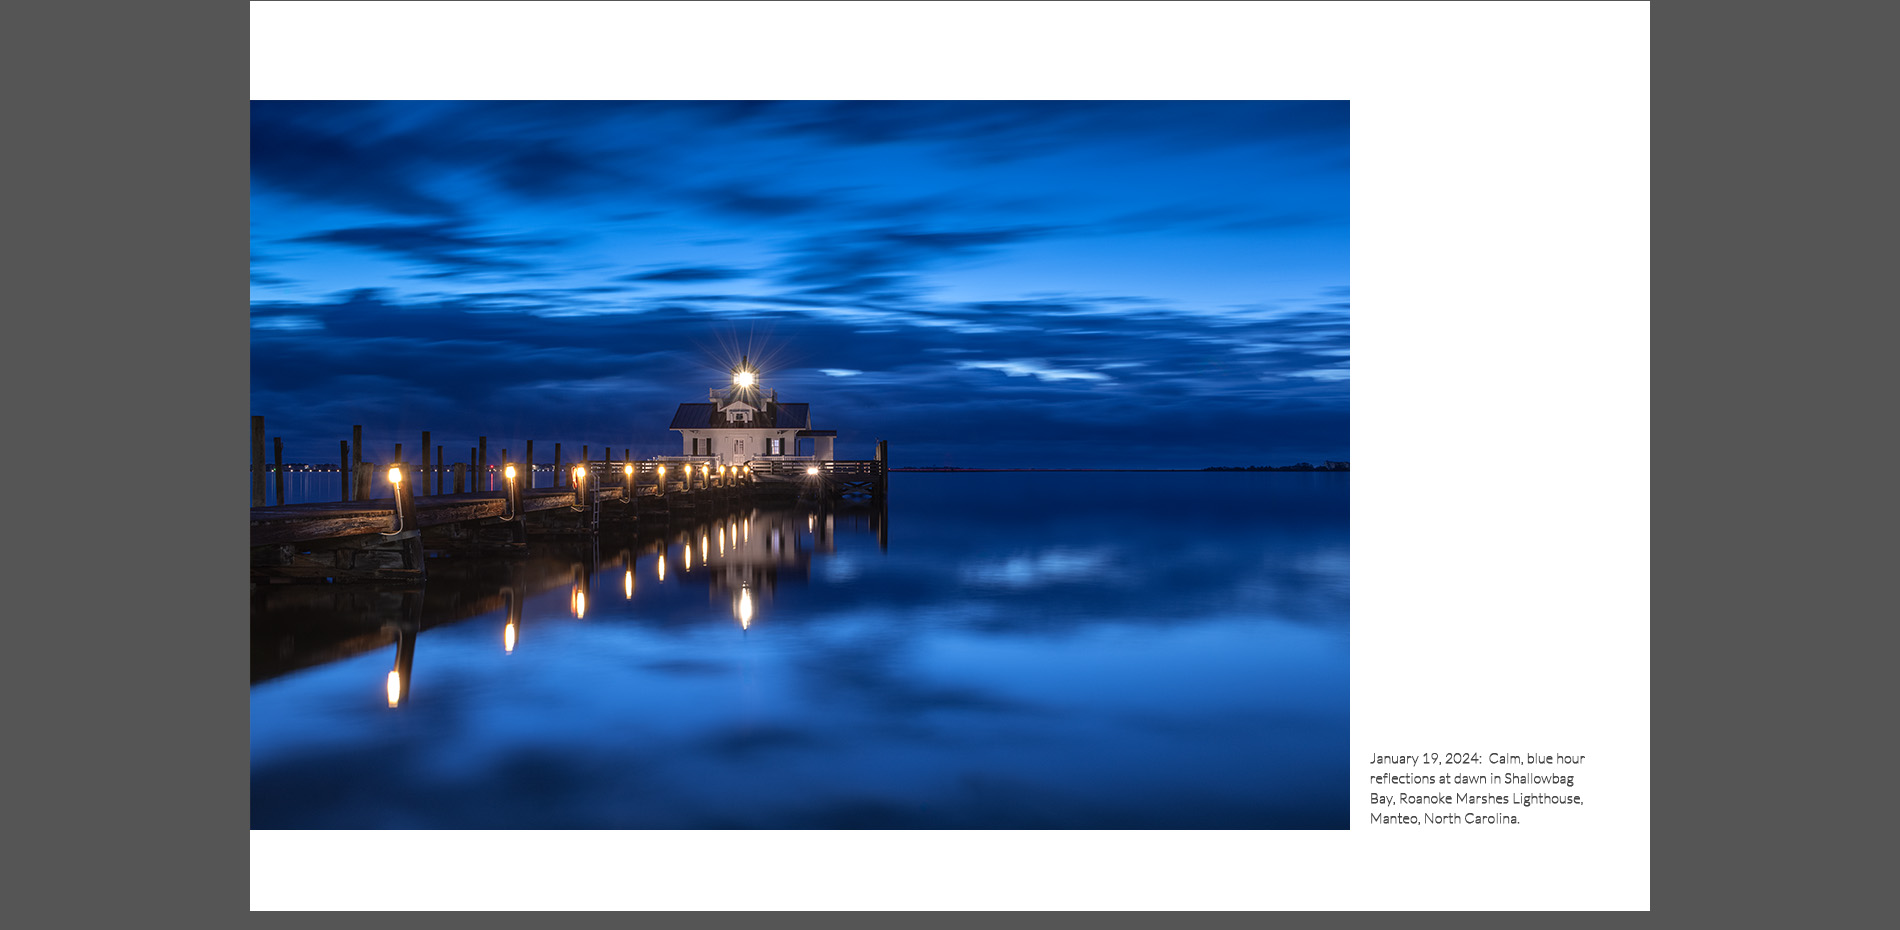Click the gray background right of the page
The image size is (1900, 930).
[x=1774, y=465]
